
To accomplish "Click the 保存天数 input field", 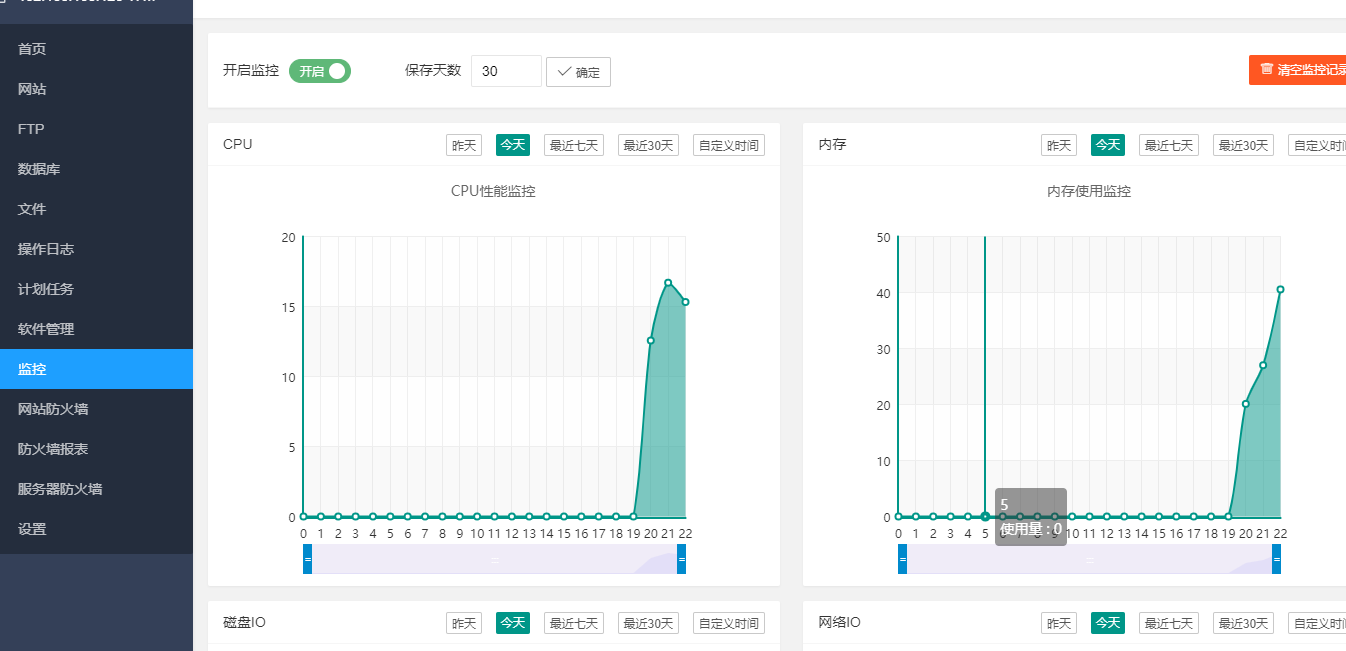I will pos(505,71).
